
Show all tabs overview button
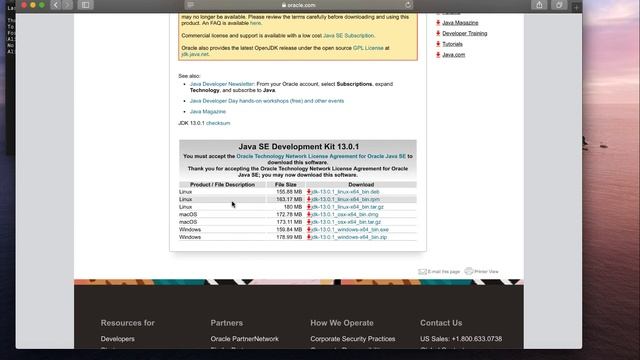(x=559, y=5)
